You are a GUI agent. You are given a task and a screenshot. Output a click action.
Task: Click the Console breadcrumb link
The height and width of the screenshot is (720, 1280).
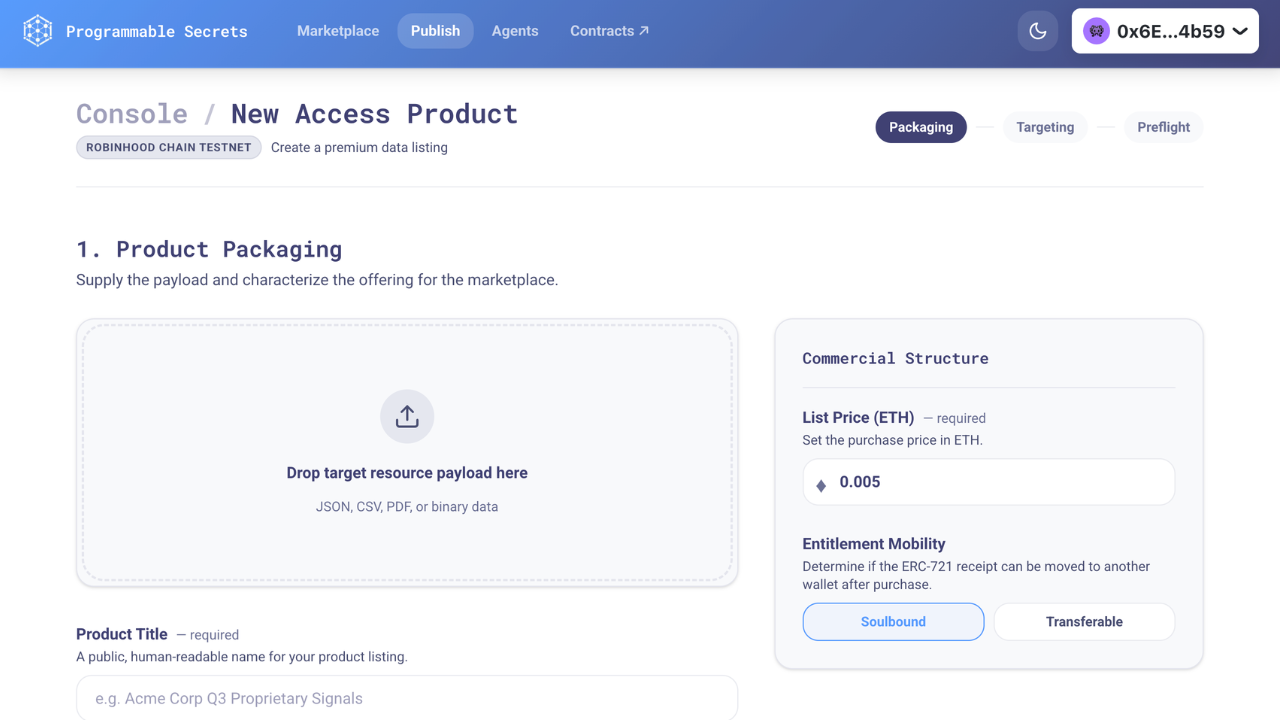pyautogui.click(x=132, y=114)
